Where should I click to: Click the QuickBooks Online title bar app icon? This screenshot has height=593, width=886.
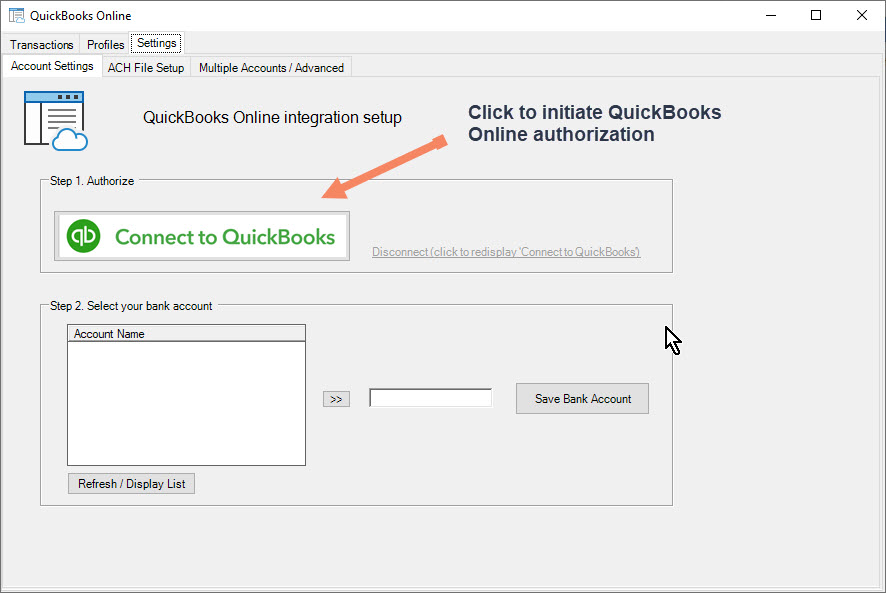16,15
